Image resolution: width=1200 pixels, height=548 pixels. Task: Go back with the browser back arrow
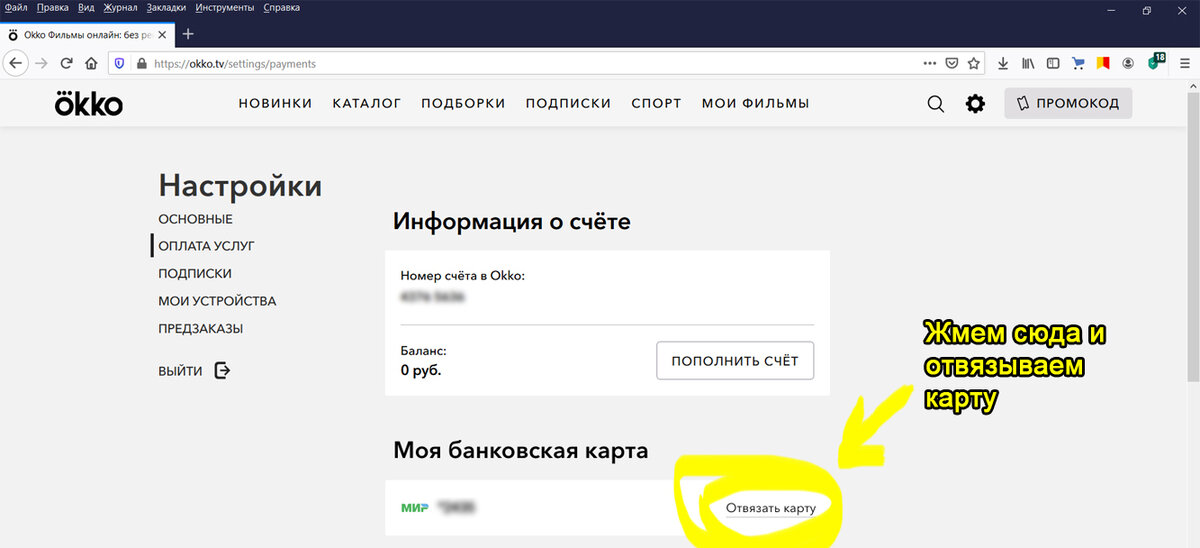[17, 63]
